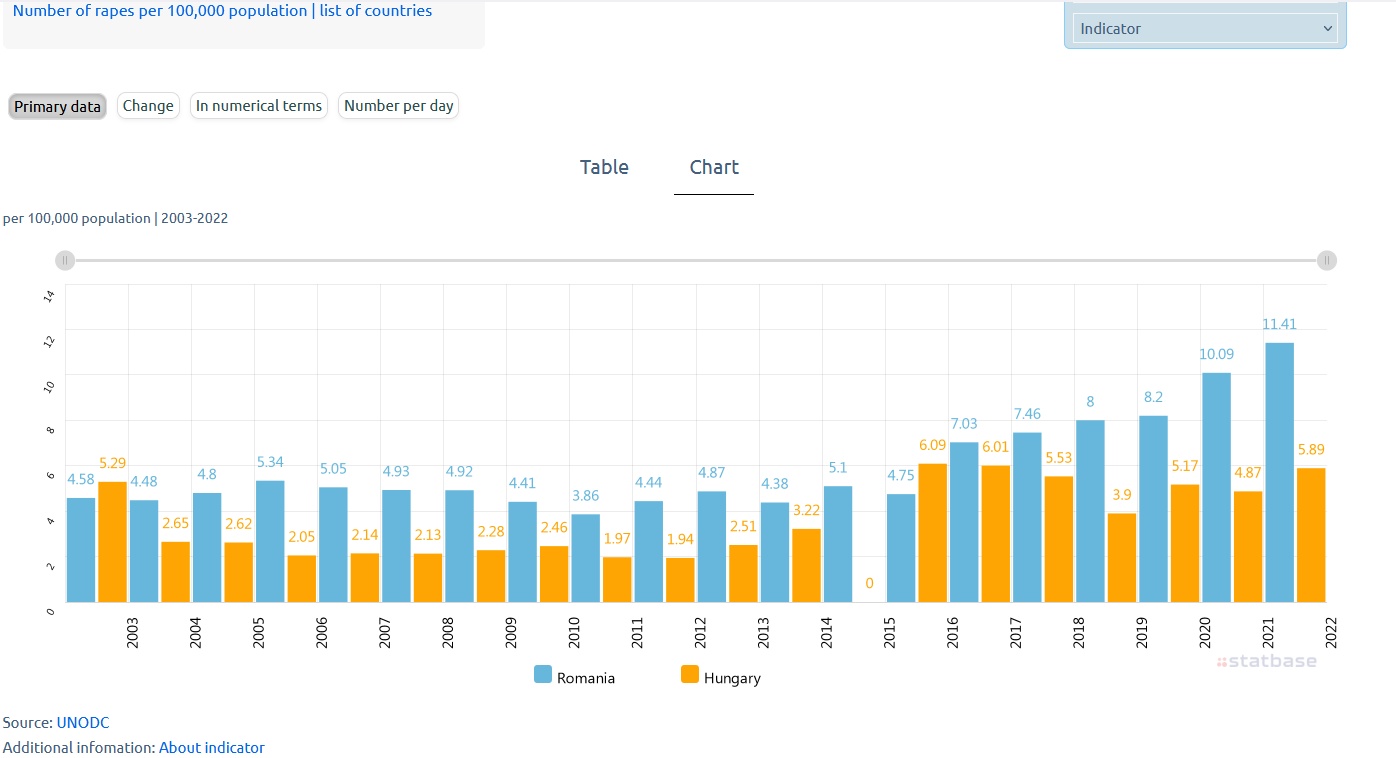Click the right range slider handle
This screenshot has width=1396, height=758.
pos(1326,260)
